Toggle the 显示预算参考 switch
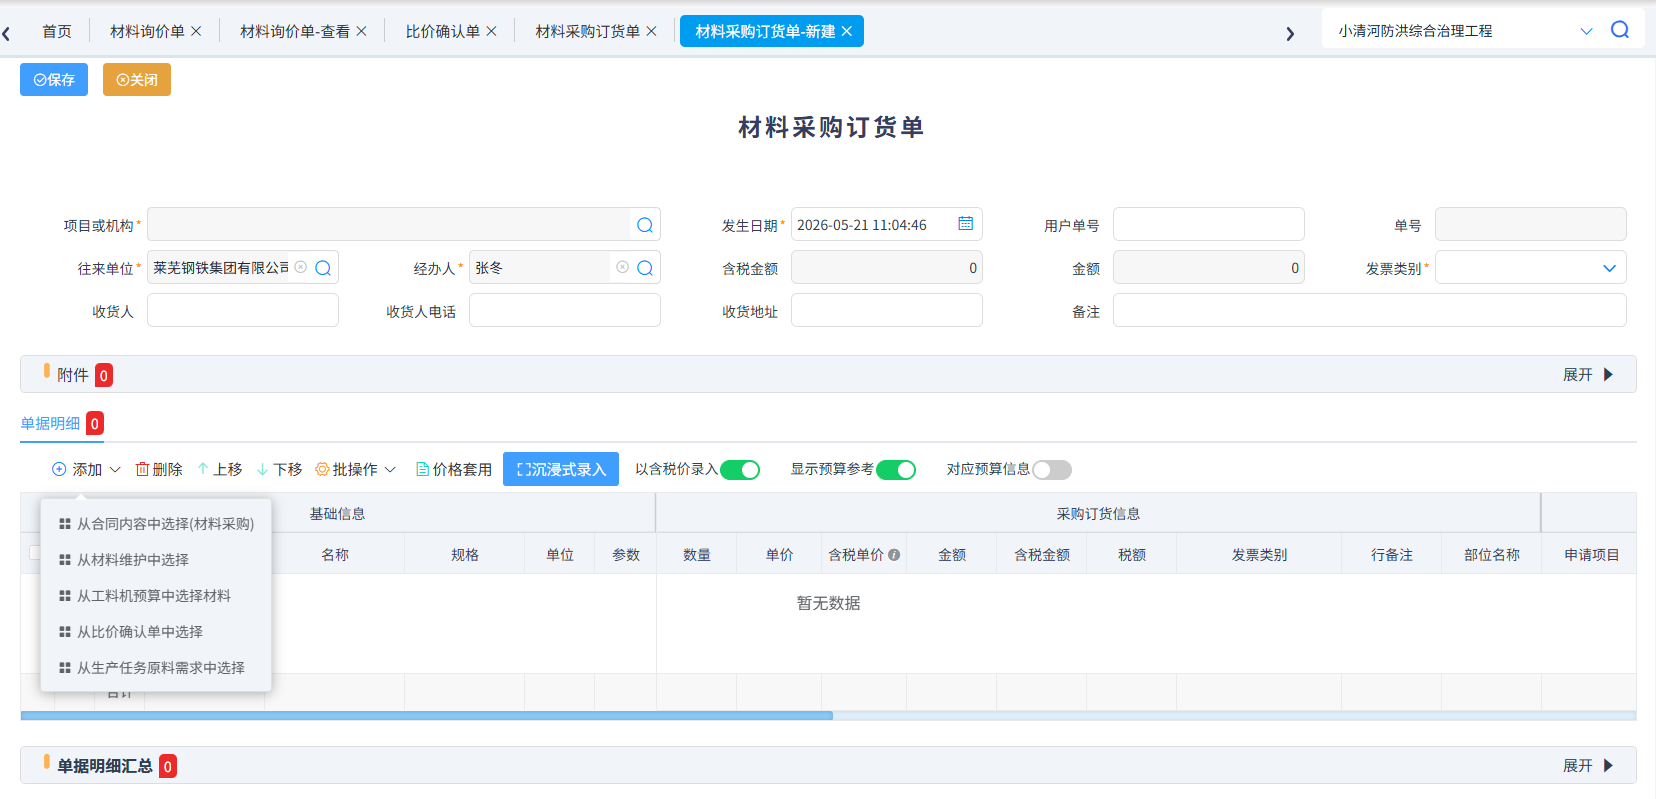 896,470
